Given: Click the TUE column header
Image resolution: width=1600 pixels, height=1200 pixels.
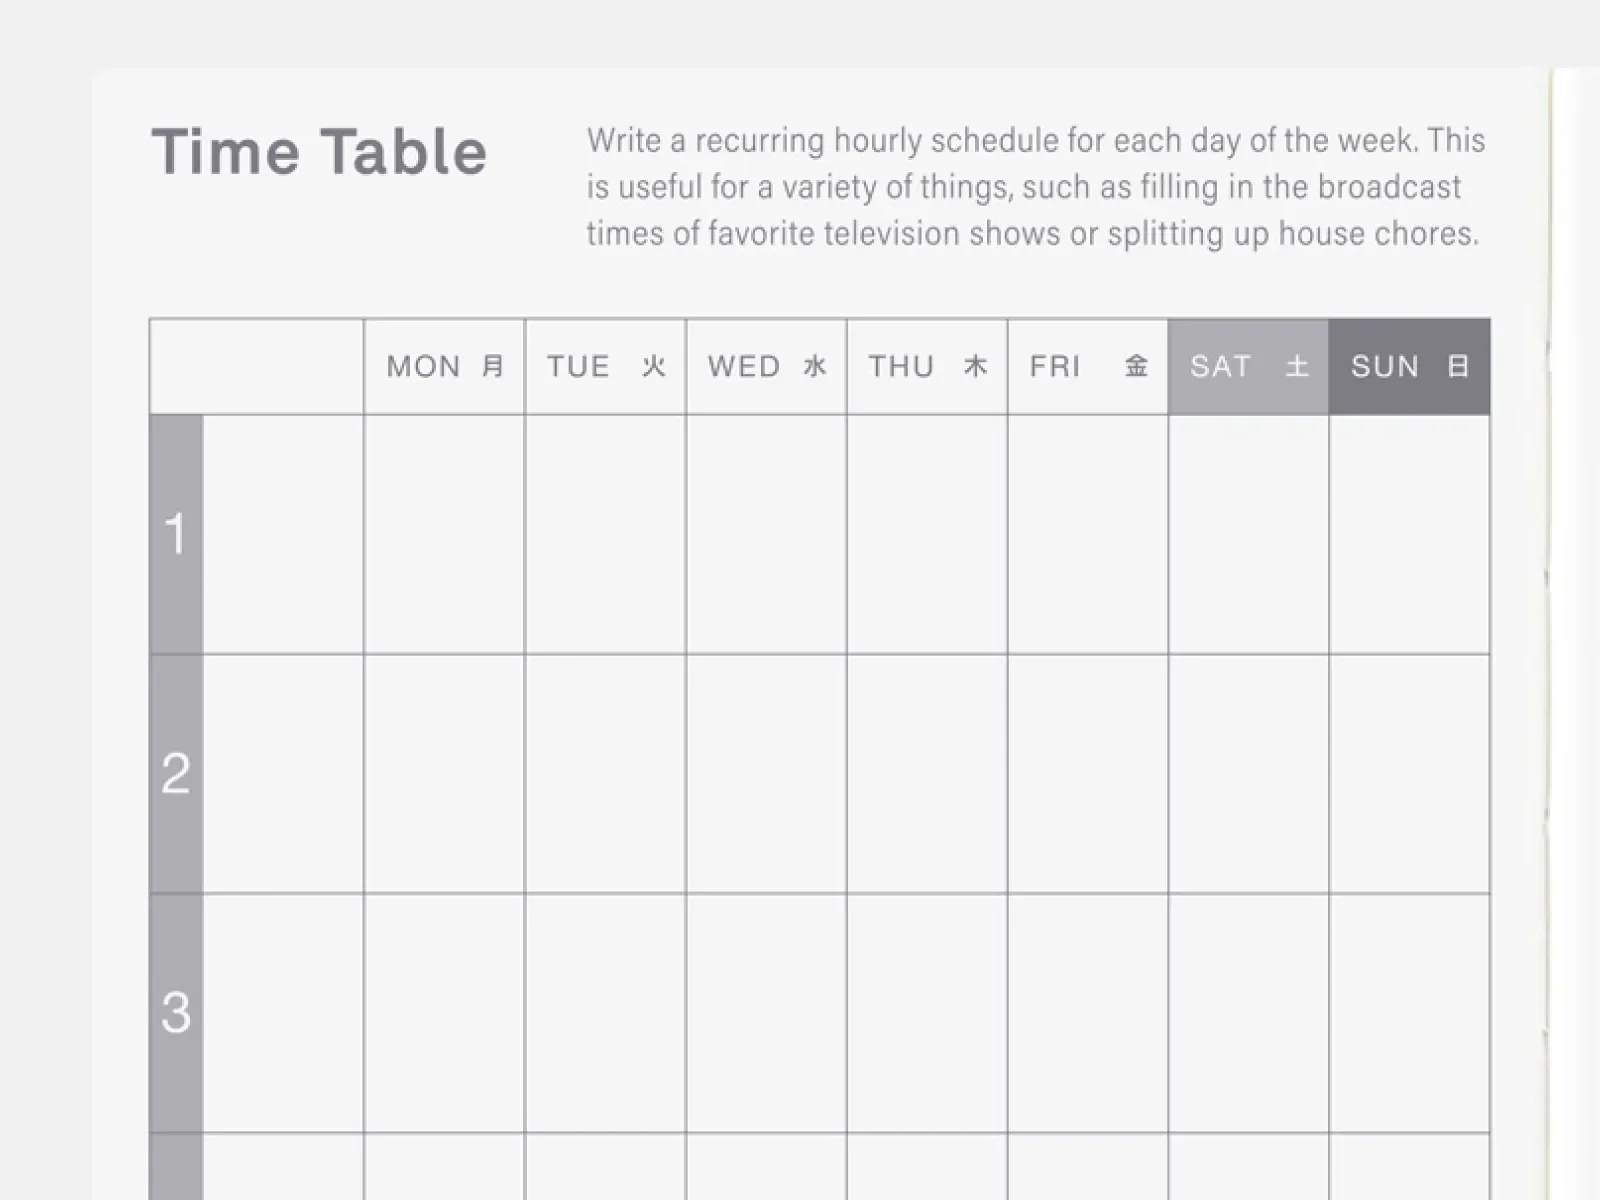Looking at the screenshot, I should pyautogui.click(x=605, y=366).
